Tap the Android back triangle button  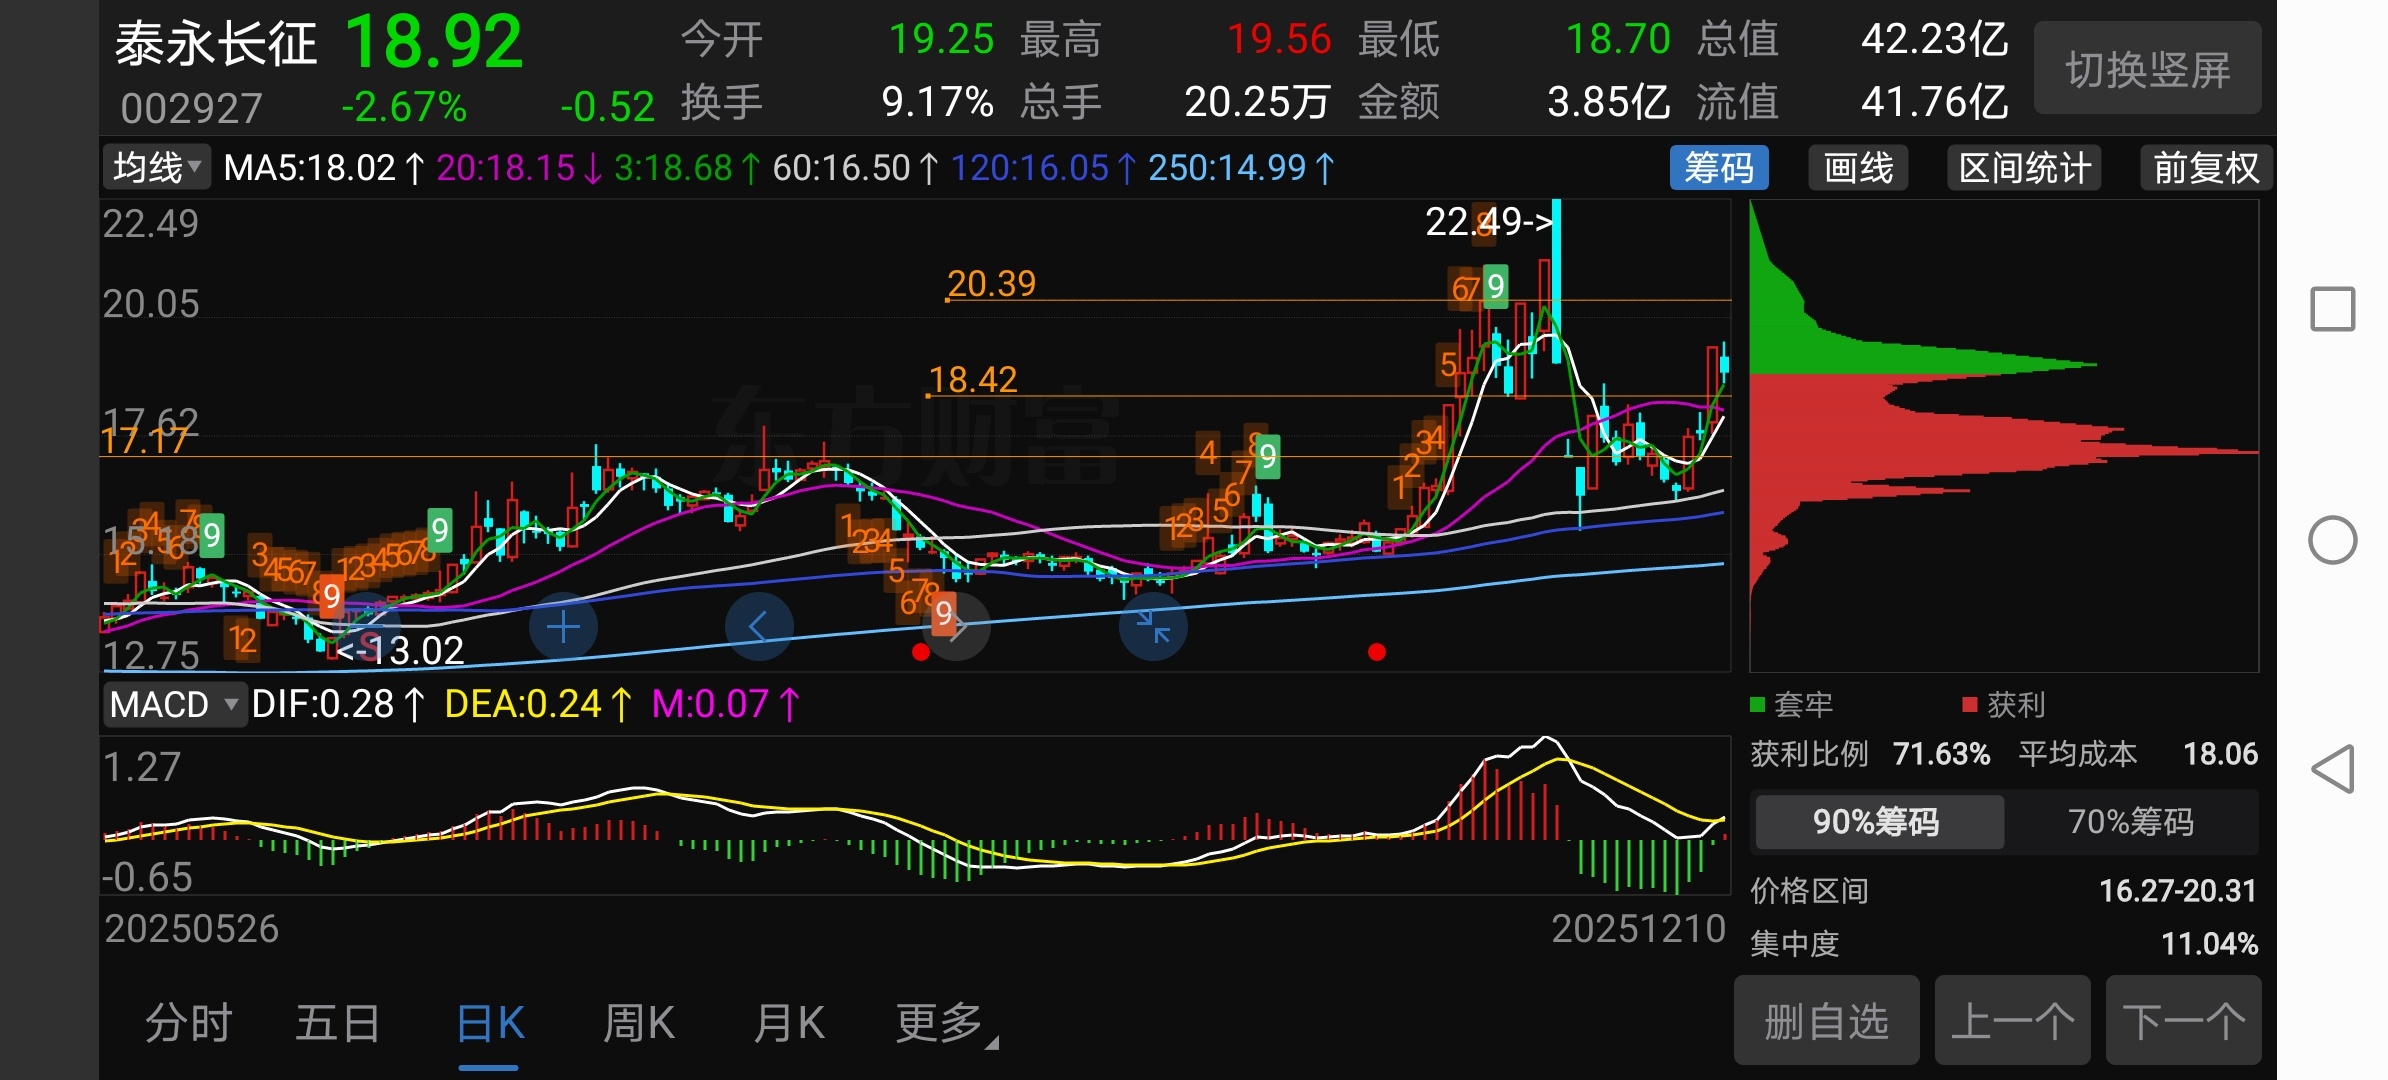[x=2333, y=769]
